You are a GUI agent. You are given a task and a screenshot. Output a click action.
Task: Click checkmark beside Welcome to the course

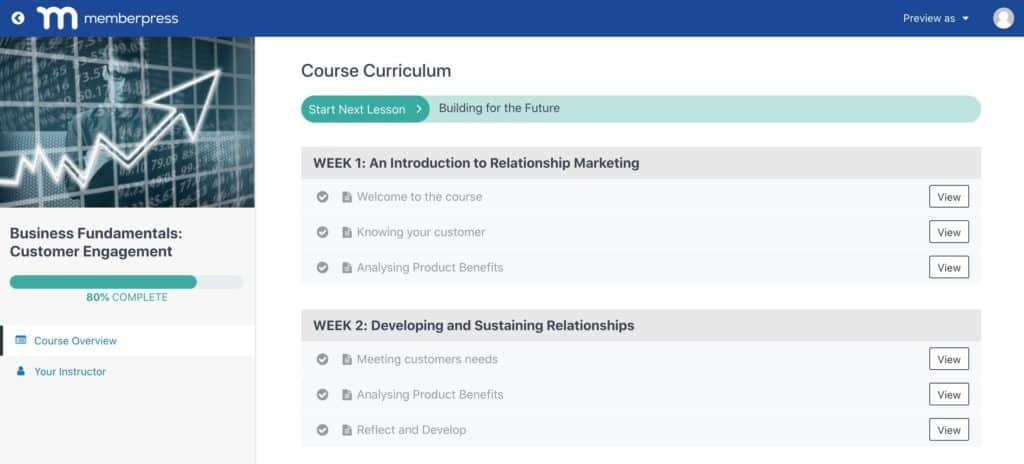322,197
